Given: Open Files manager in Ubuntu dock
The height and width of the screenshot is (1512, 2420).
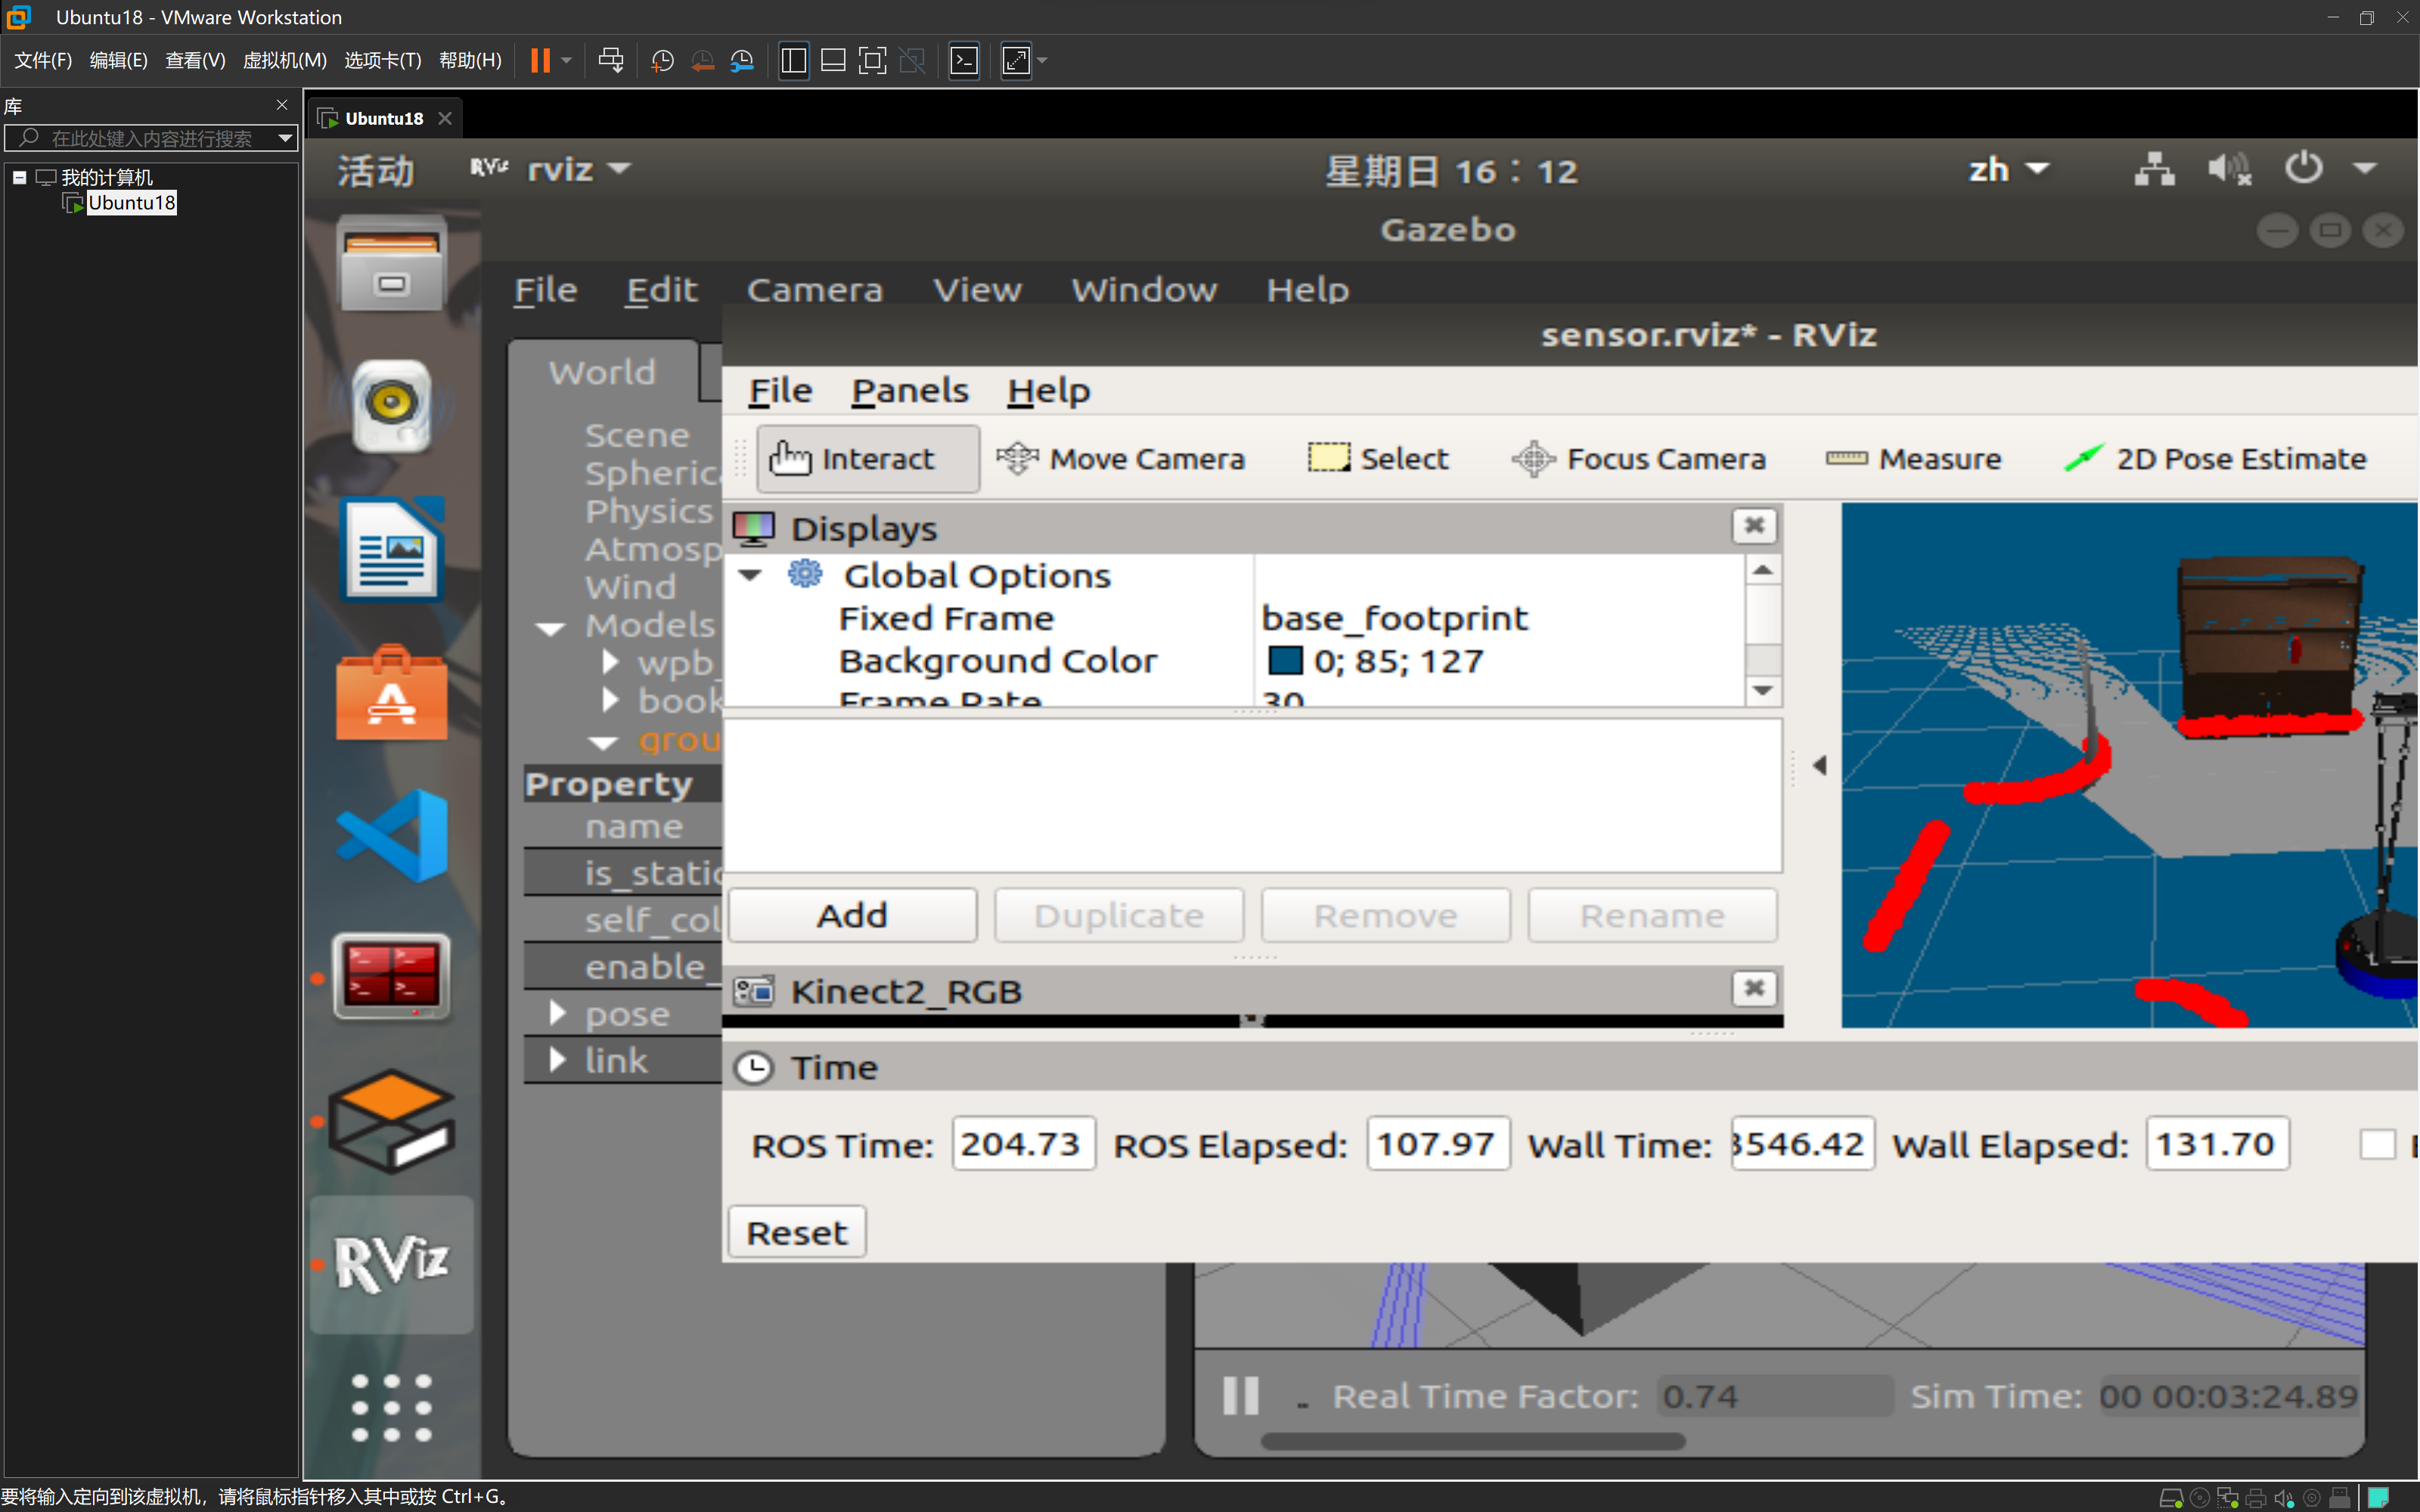Looking at the screenshot, I should pos(391,263).
